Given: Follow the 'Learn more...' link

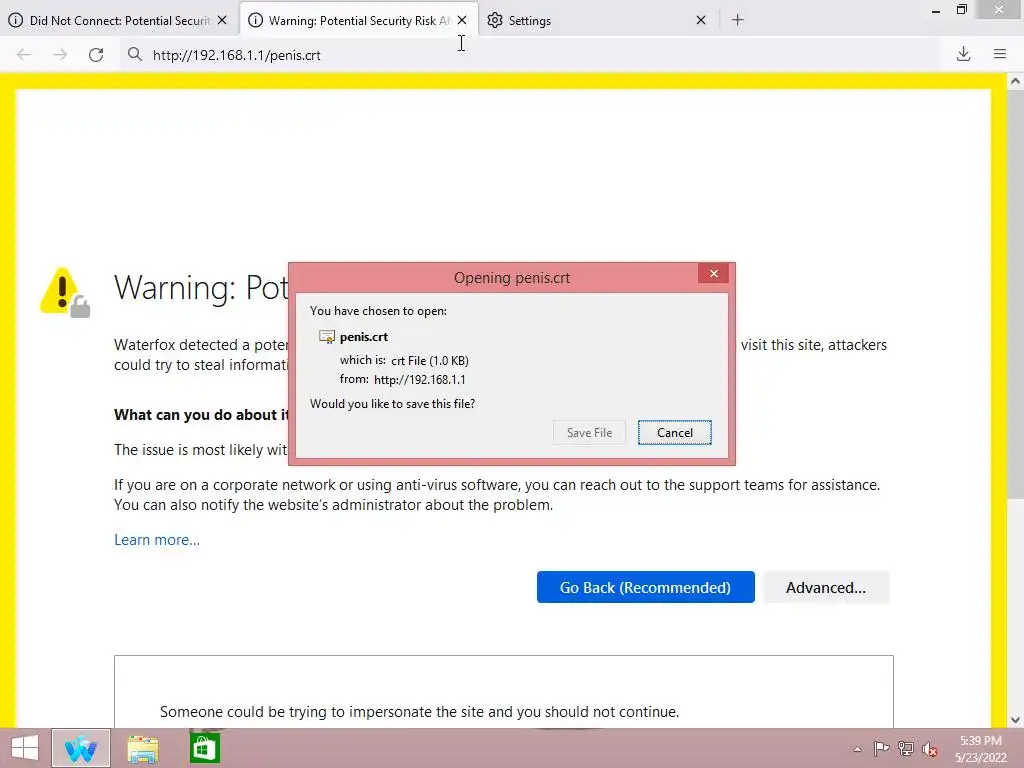Looking at the screenshot, I should [x=157, y=540].
